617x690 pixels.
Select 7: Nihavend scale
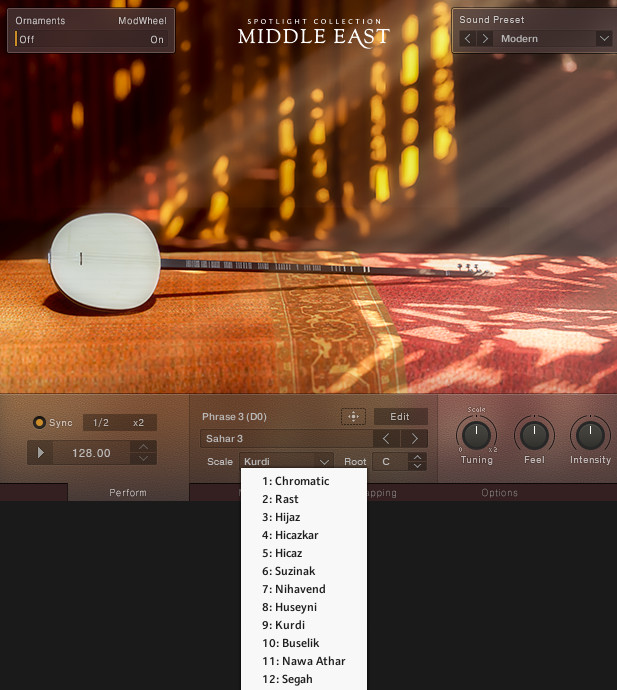[x=304, y=589]
